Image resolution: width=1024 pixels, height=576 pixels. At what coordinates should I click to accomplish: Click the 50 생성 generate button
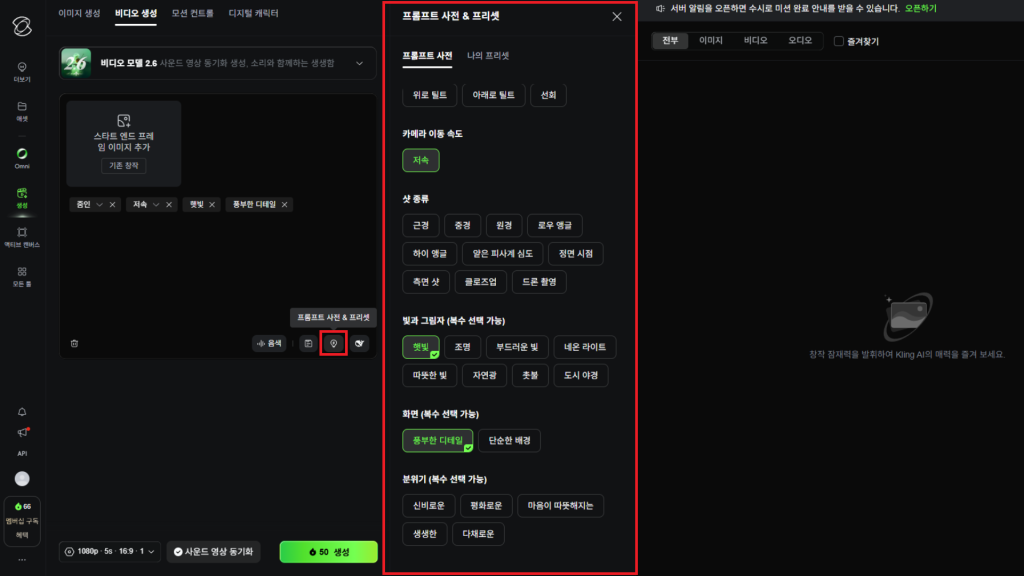(328, 551)
